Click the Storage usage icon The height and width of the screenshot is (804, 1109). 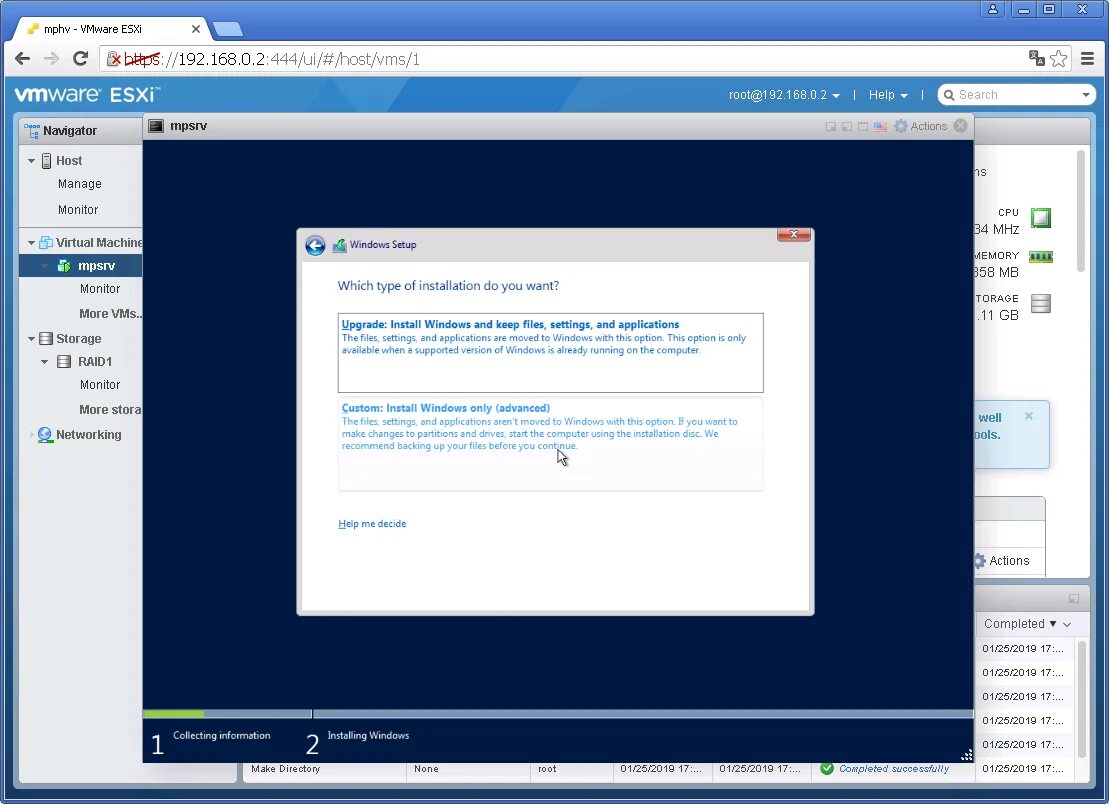pyautogui.click(x=1041, y=303)
